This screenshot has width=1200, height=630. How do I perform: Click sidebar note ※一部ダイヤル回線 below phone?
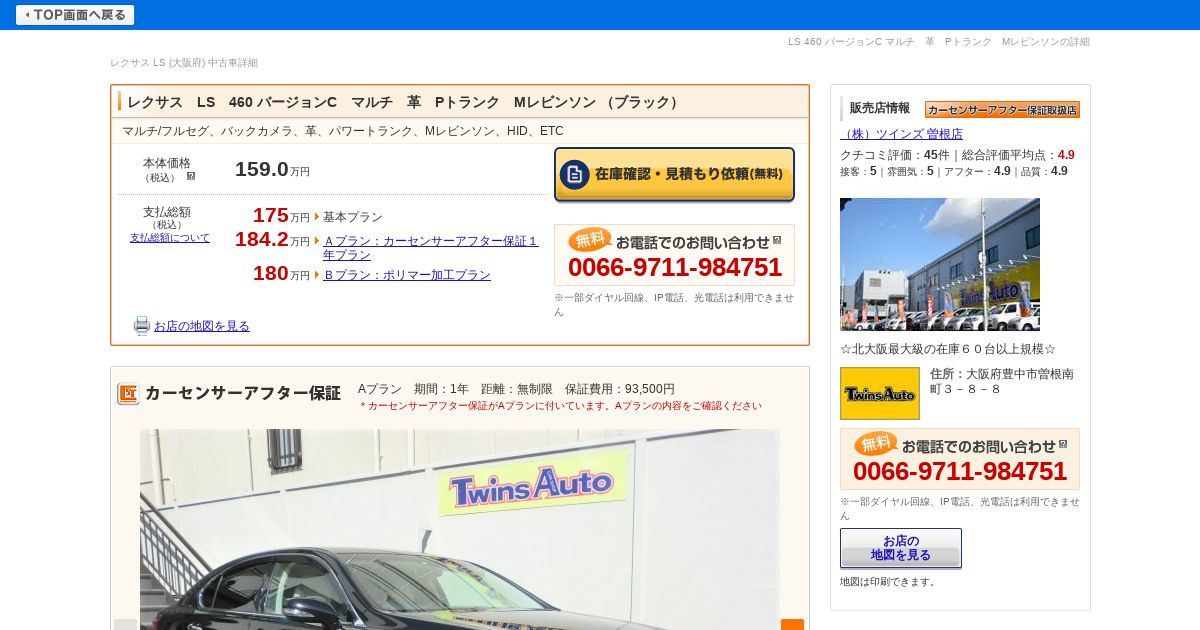(x=960, y=508)
